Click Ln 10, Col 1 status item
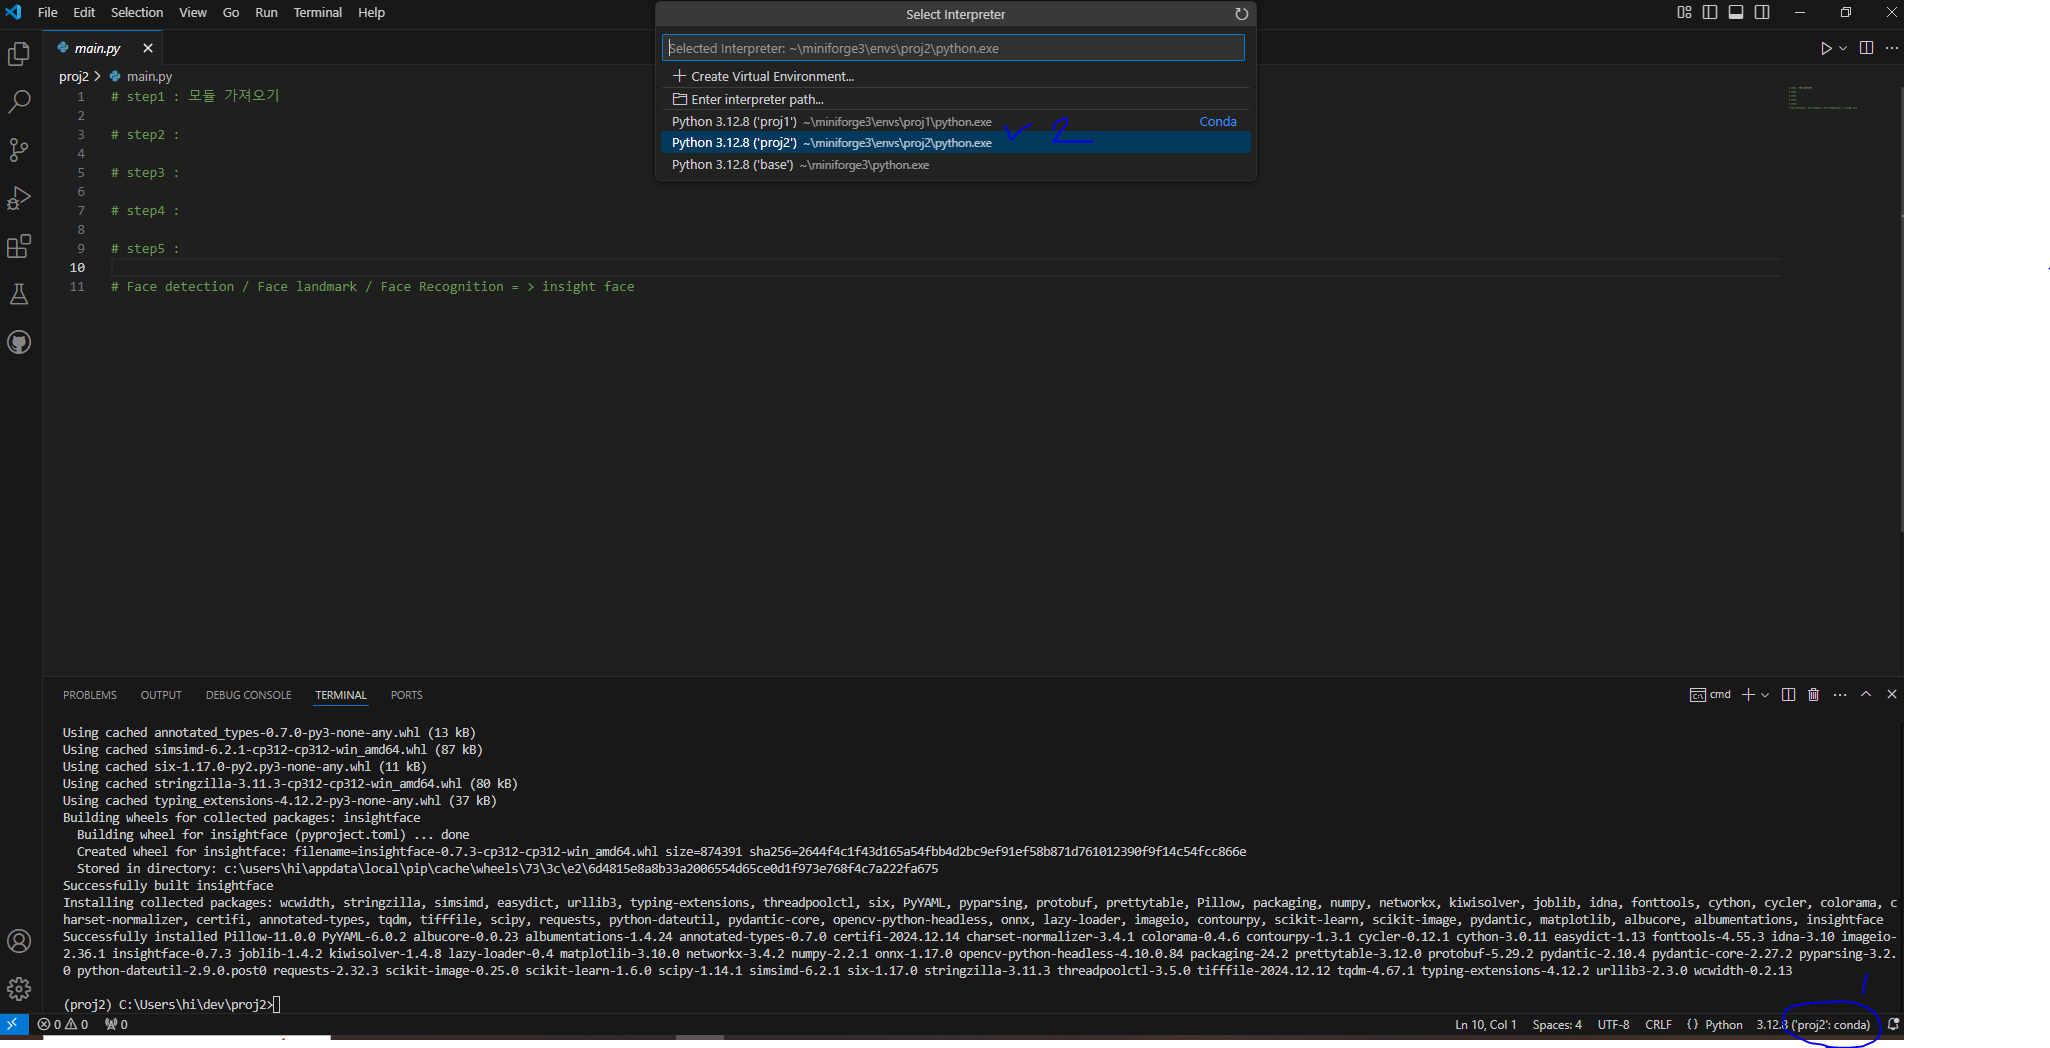The width and height of the screenshot is (2050, 1048). point(1486,1024)
